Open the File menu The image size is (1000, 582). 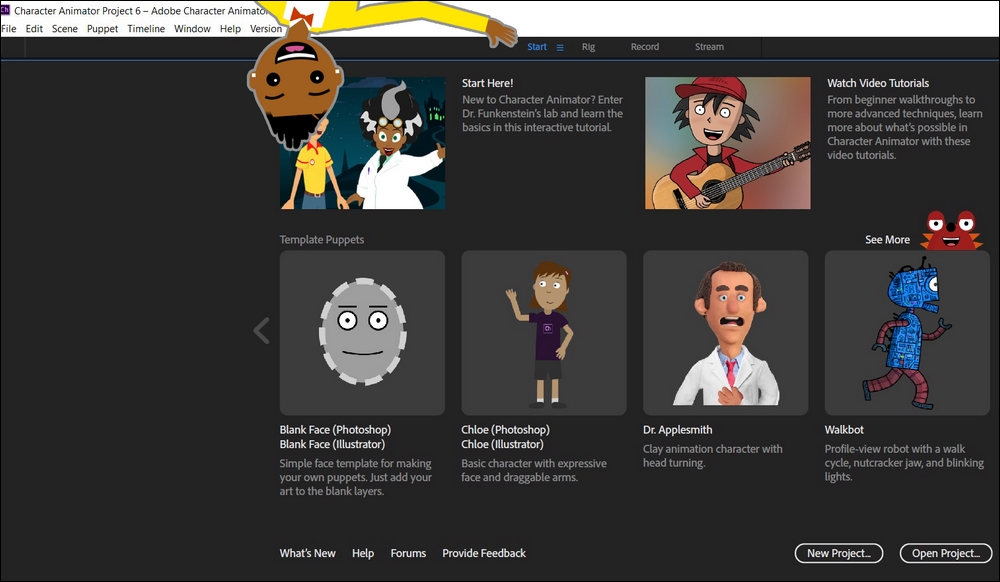click(x=9, y=29)
